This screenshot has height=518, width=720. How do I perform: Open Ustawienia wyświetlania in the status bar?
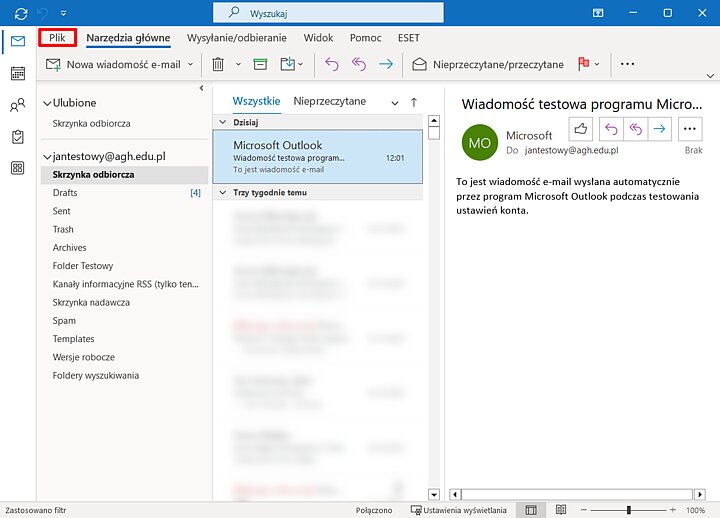(x=459, y=510)
